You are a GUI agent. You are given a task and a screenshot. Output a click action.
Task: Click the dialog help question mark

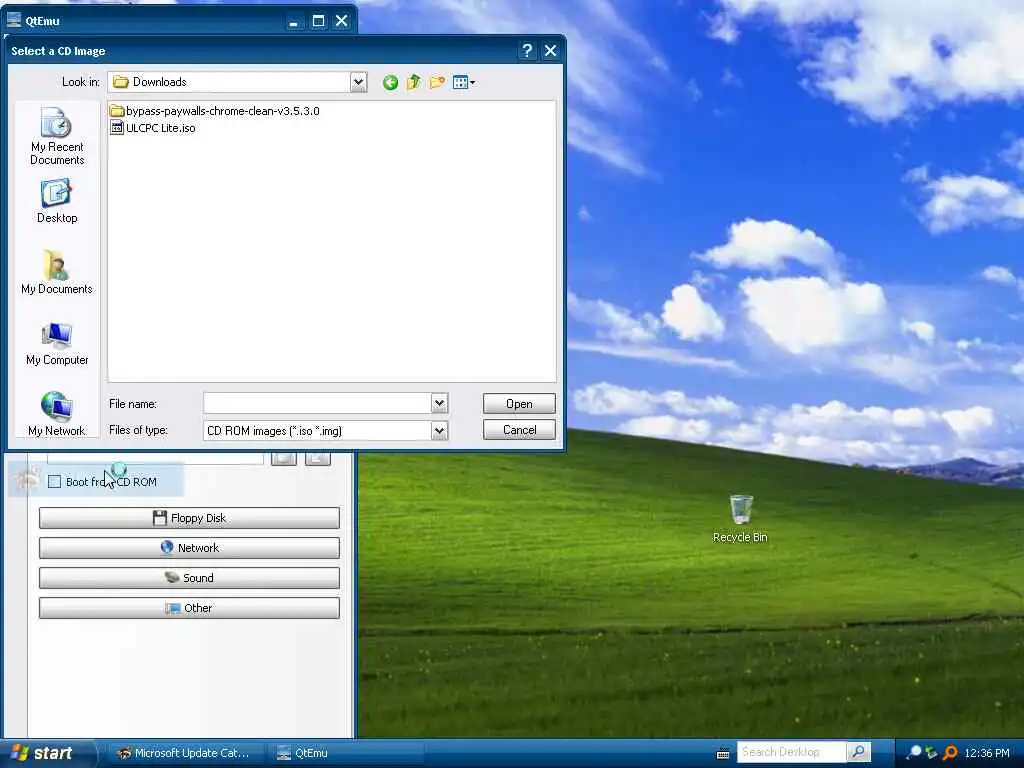tap(527, 51)
